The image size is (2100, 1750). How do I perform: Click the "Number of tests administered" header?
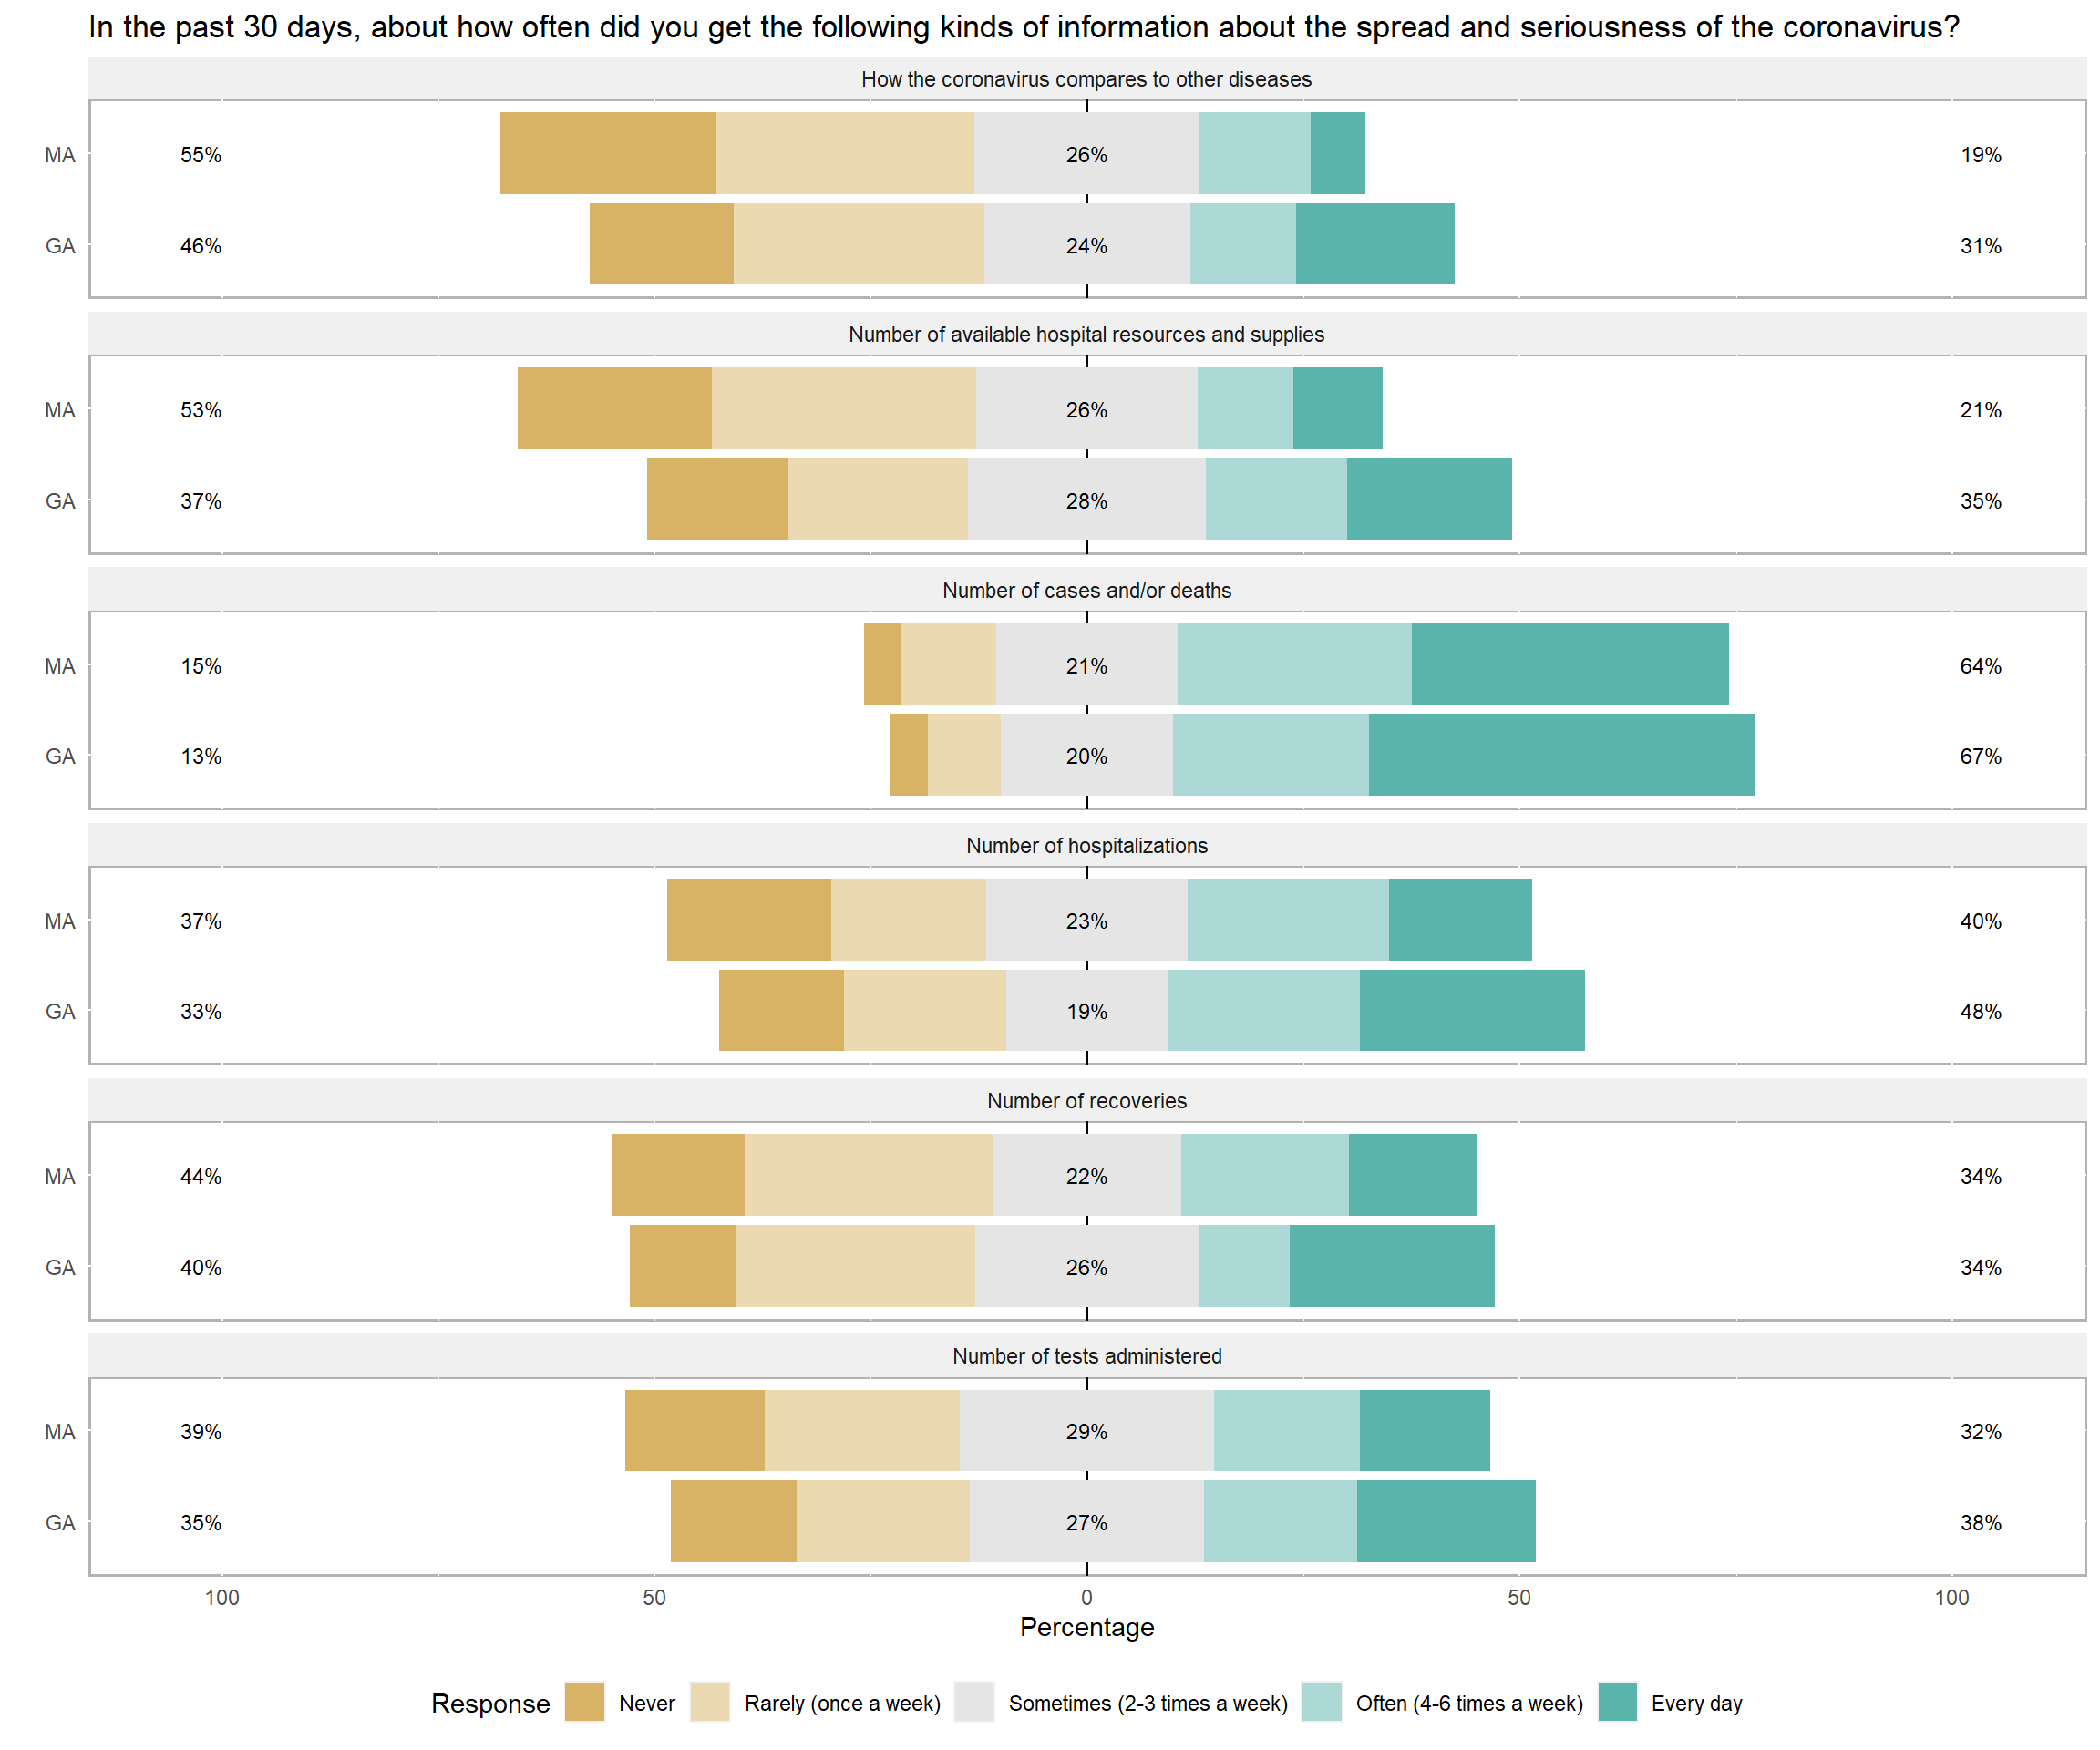coord(1086,1356)
